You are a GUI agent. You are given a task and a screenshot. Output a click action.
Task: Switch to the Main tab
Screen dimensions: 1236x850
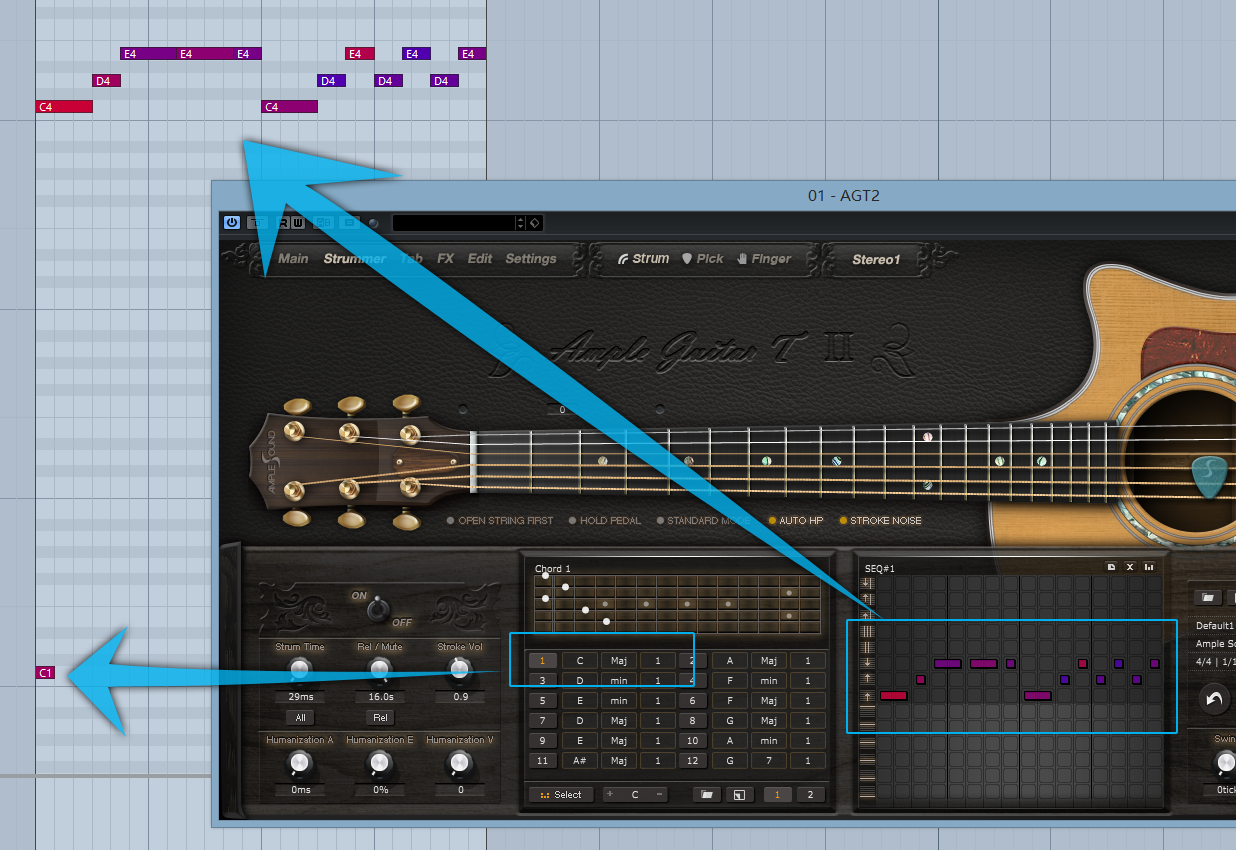point(293,258)
